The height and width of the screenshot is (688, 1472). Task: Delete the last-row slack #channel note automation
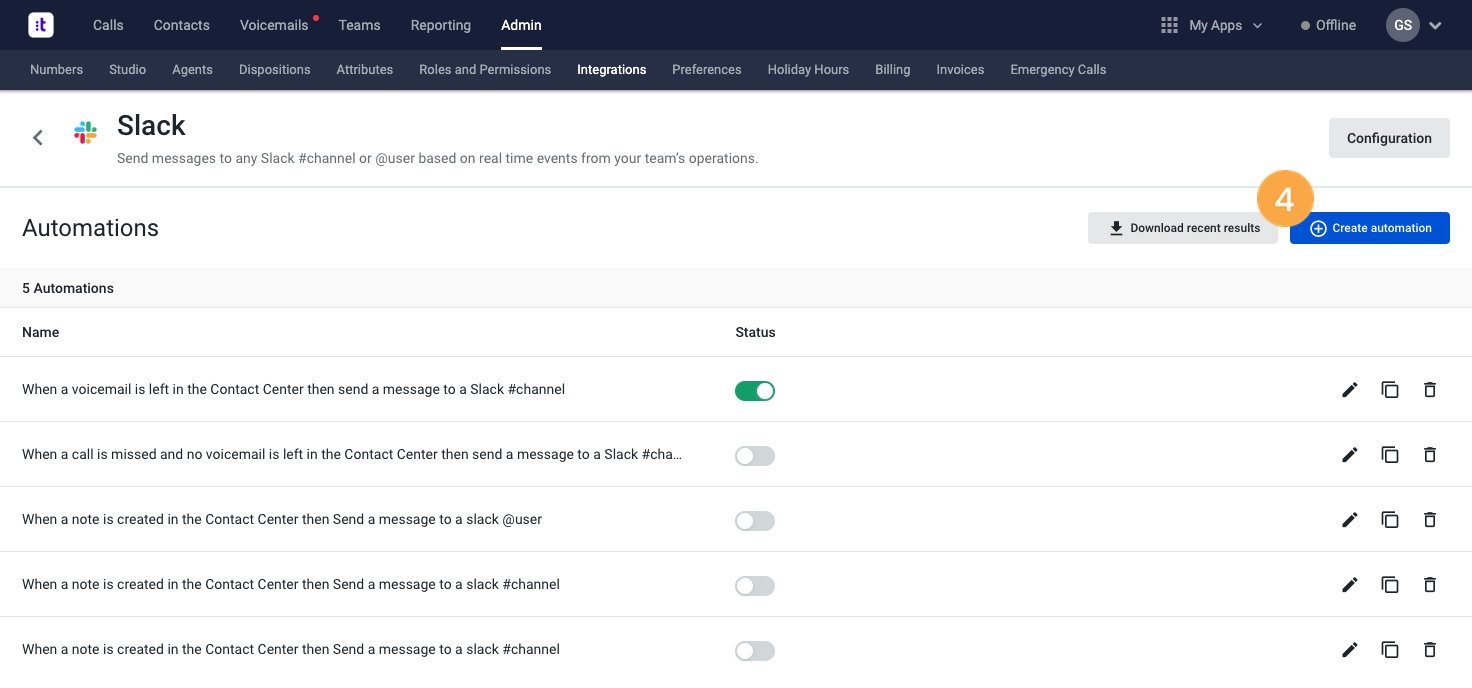1430,650
